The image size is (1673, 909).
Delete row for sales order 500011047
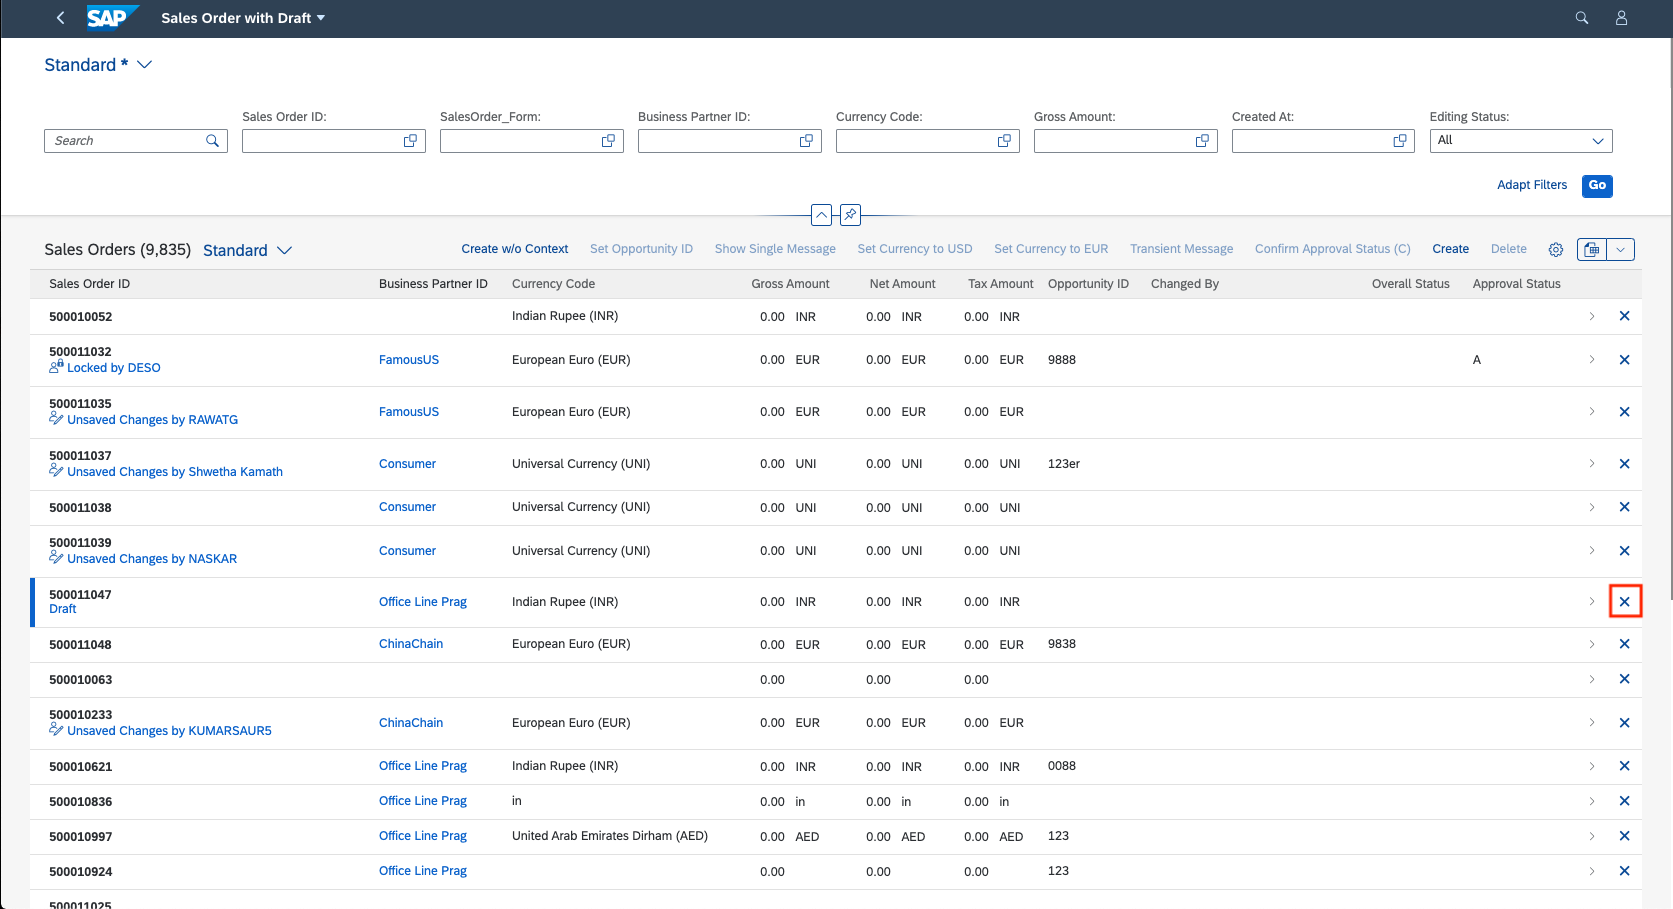tap(1624, 602)
